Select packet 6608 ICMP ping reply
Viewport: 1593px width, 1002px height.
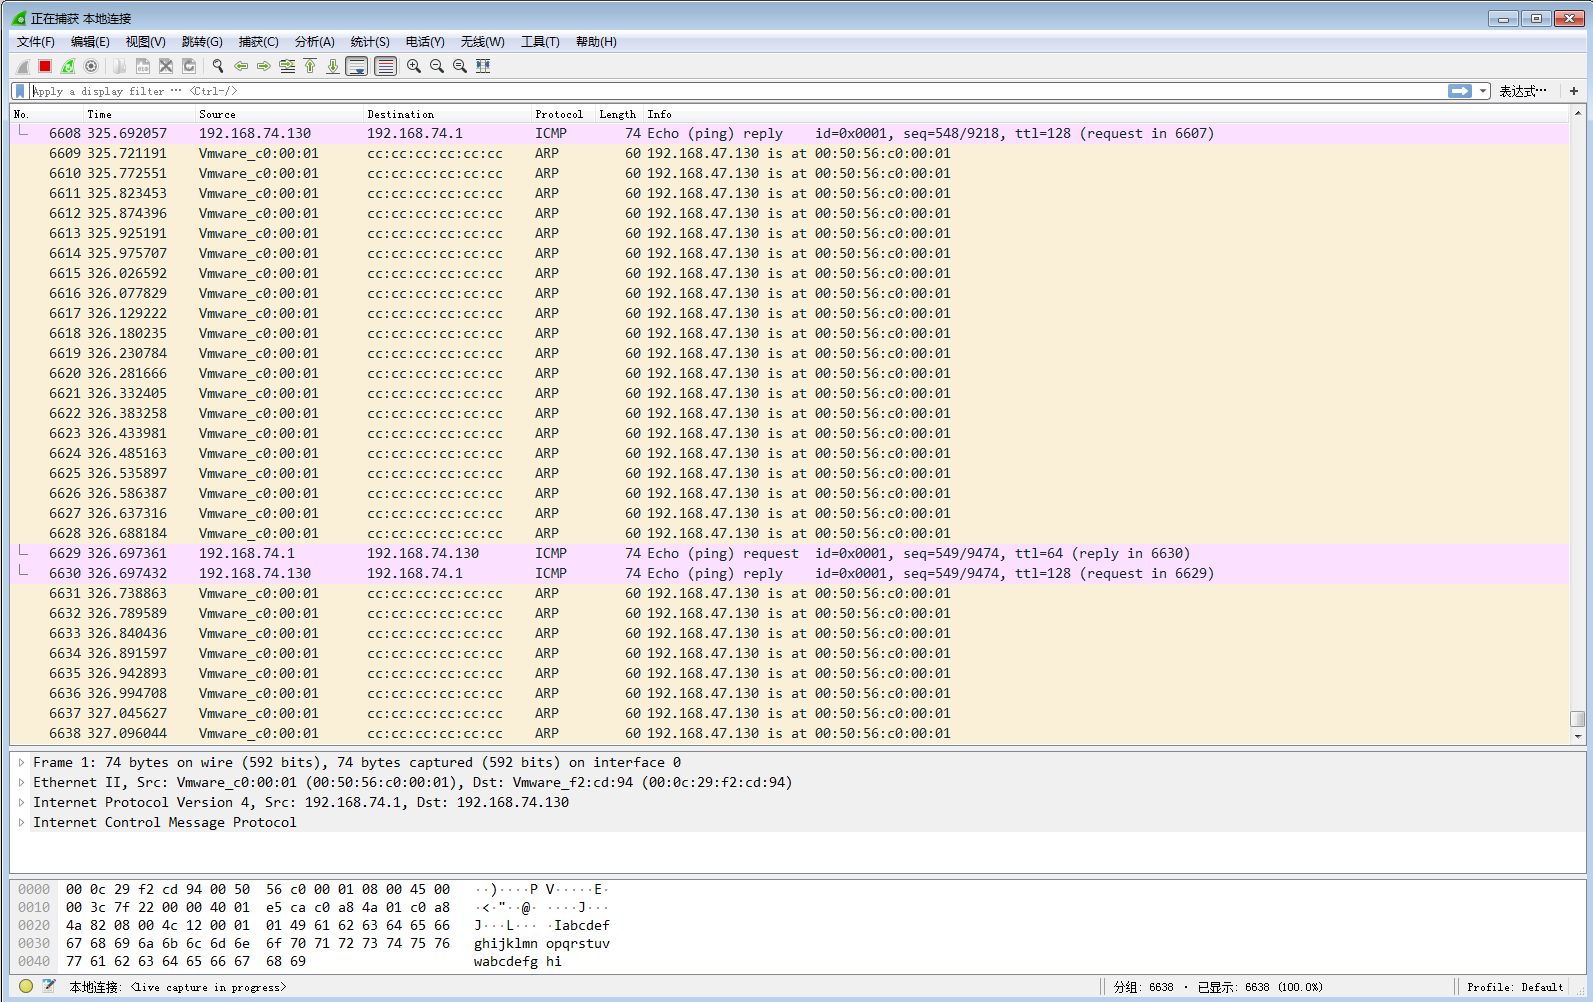(x=790, y=133)
